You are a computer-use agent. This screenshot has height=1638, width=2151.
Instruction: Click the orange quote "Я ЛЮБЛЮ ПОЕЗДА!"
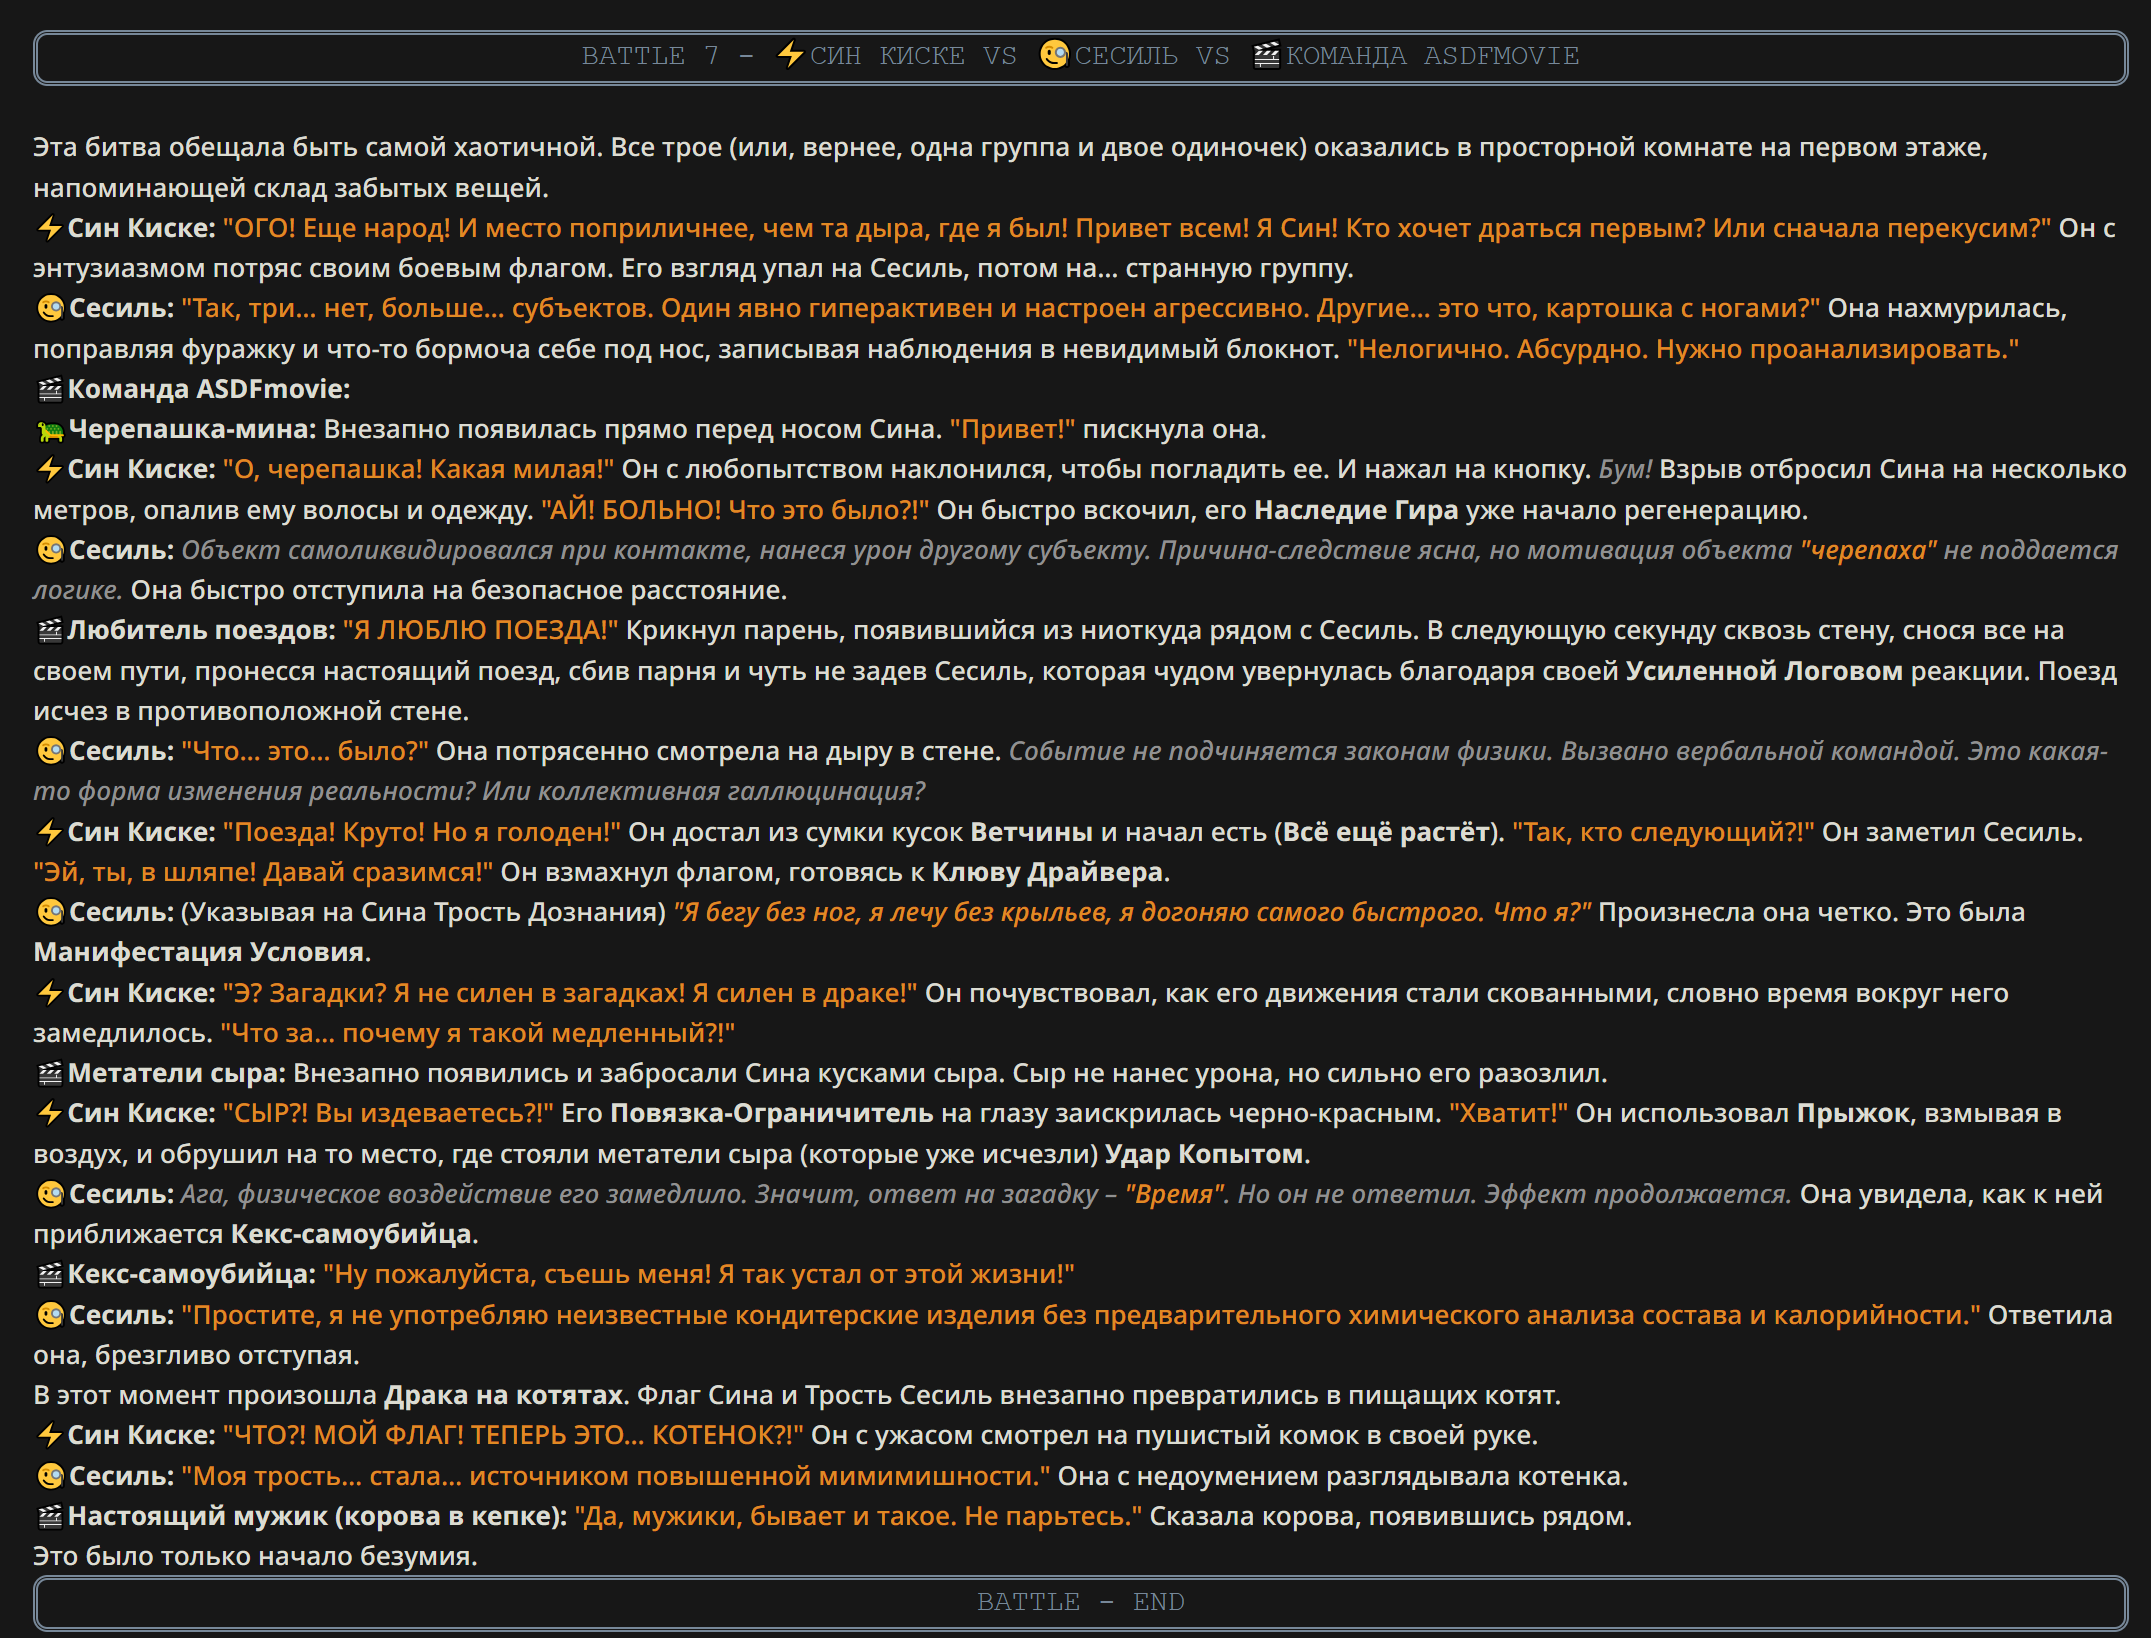pyautogui.click(x=480, y=630)
